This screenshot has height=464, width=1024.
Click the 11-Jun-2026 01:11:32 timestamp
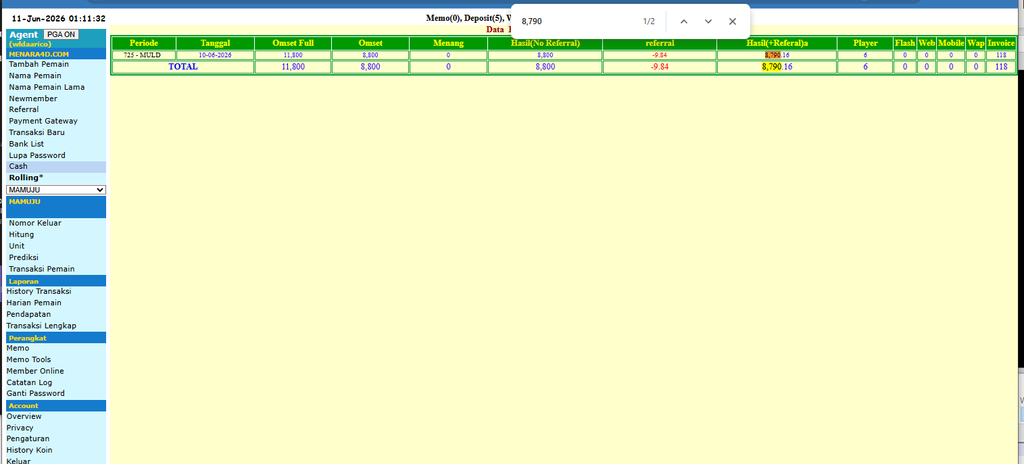[59, 18]
